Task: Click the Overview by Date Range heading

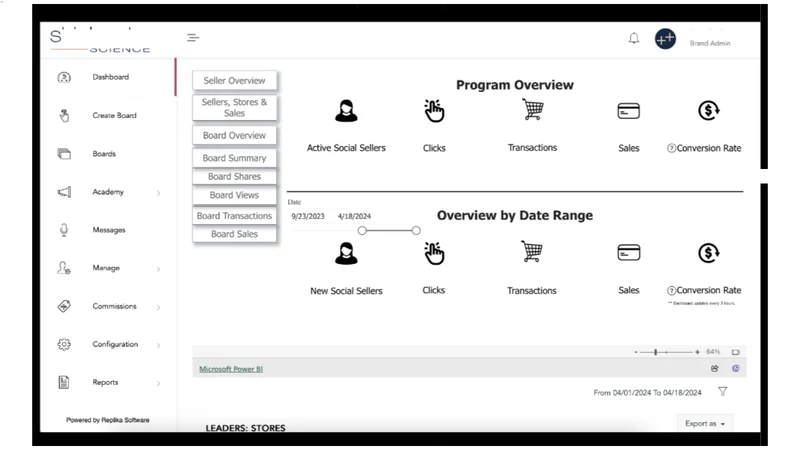Action: click(x=515, y=215)
